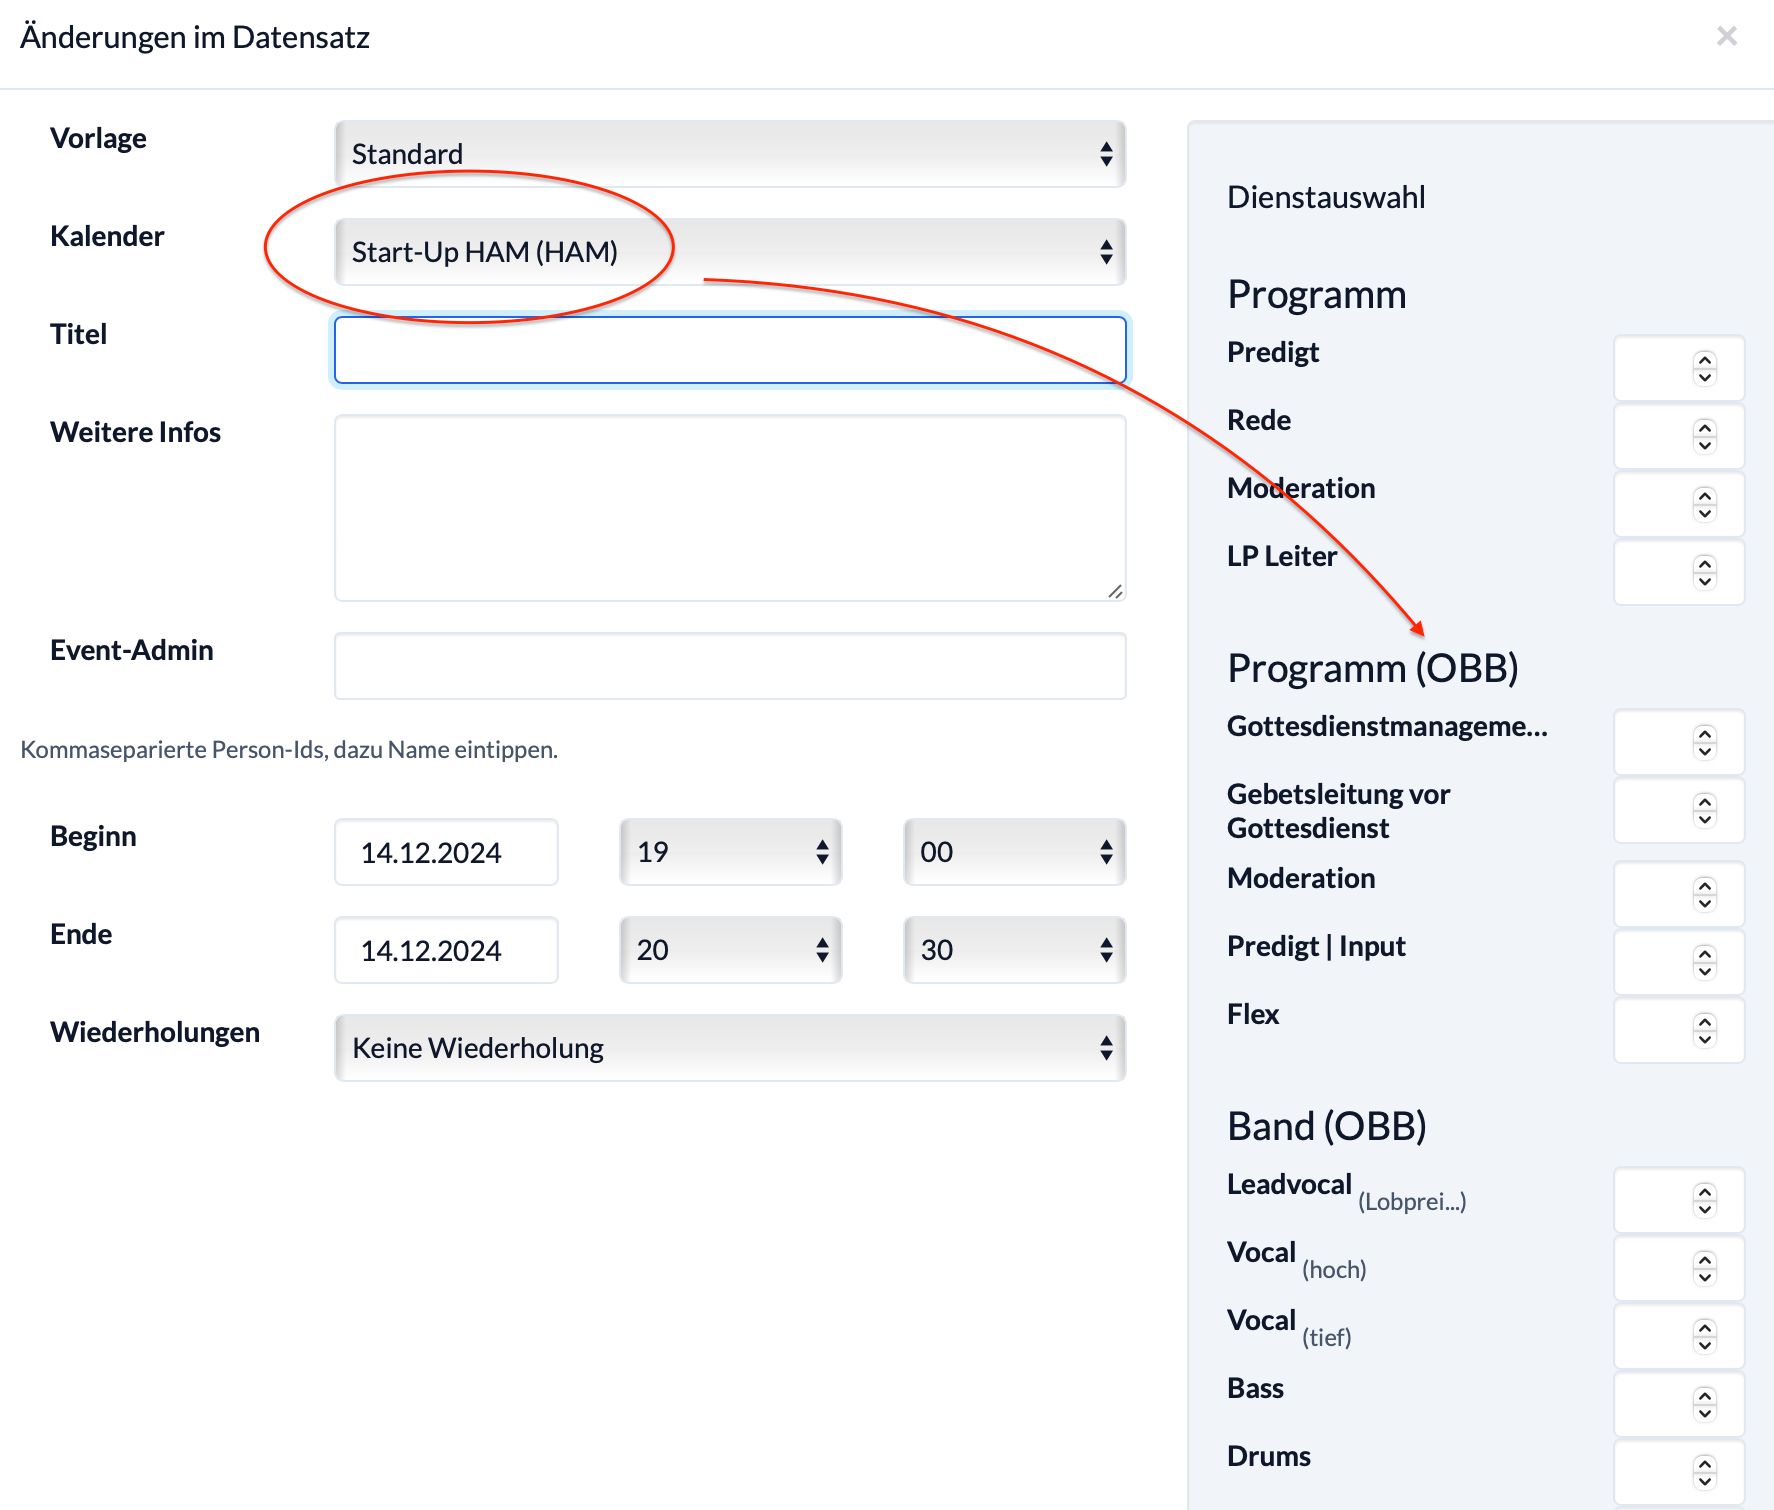
Task: Open the Ende hour dropdown showing 20
Action: (x=730, y=950)
